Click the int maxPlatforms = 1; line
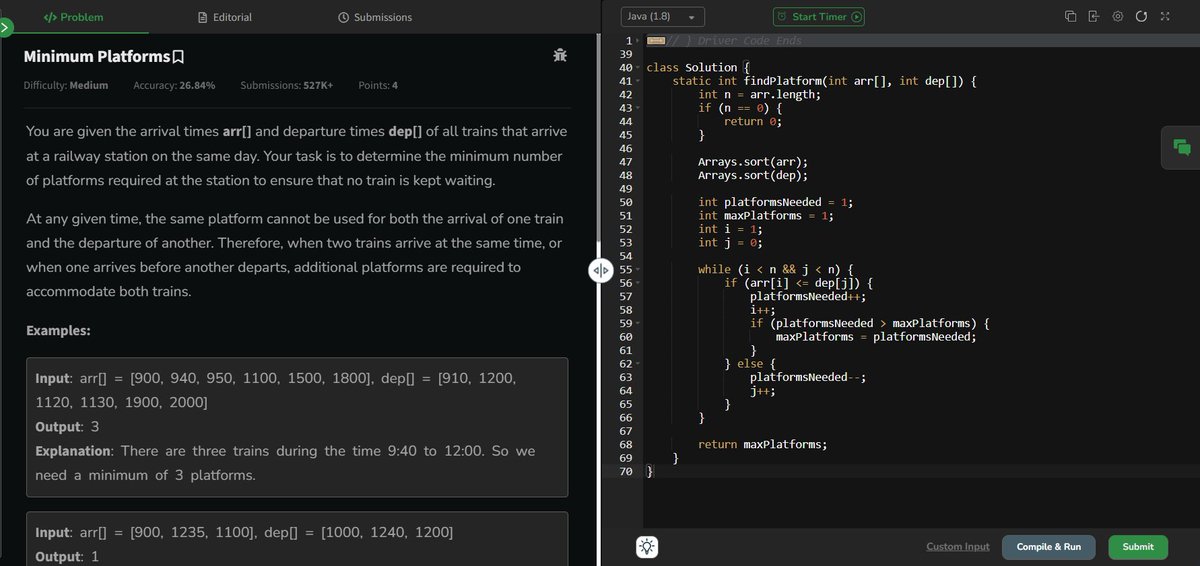Screen dimensions: 1200x566 [x=765, y=216]
